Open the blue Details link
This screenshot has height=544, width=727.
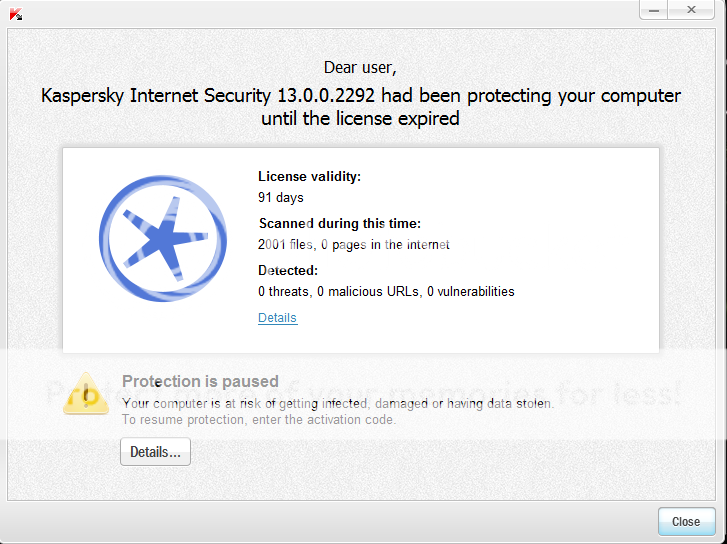(x=278, y=318)
